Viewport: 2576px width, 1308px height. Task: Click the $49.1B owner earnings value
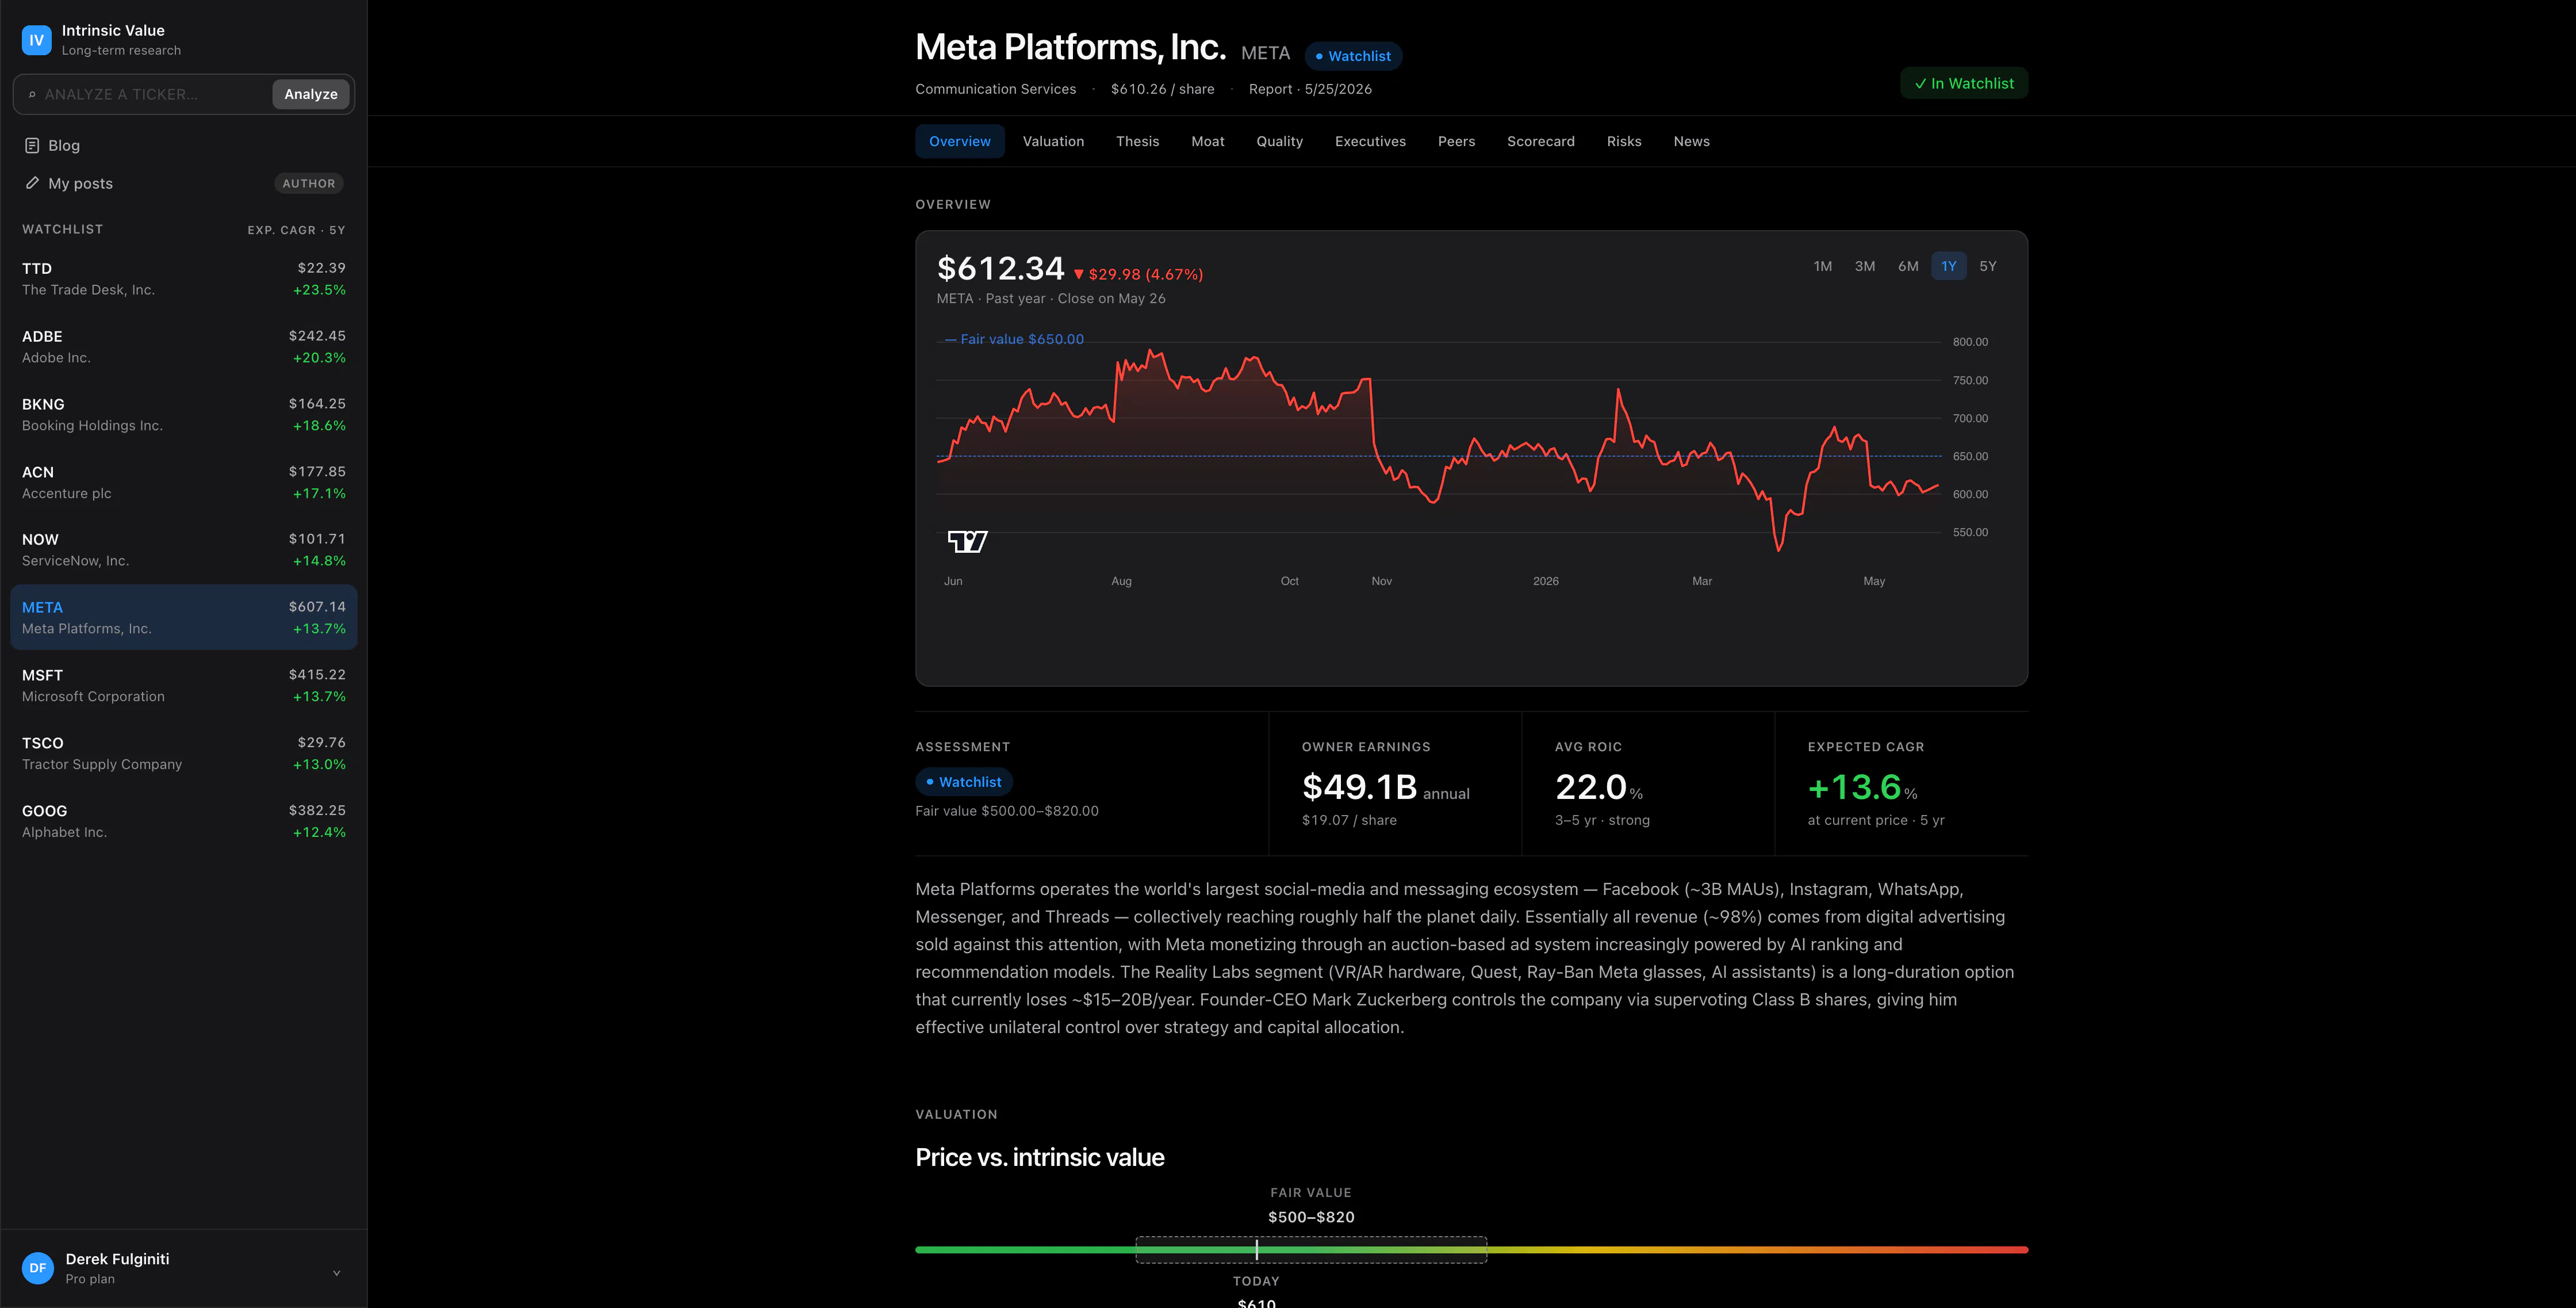(x=1360, y=788)
